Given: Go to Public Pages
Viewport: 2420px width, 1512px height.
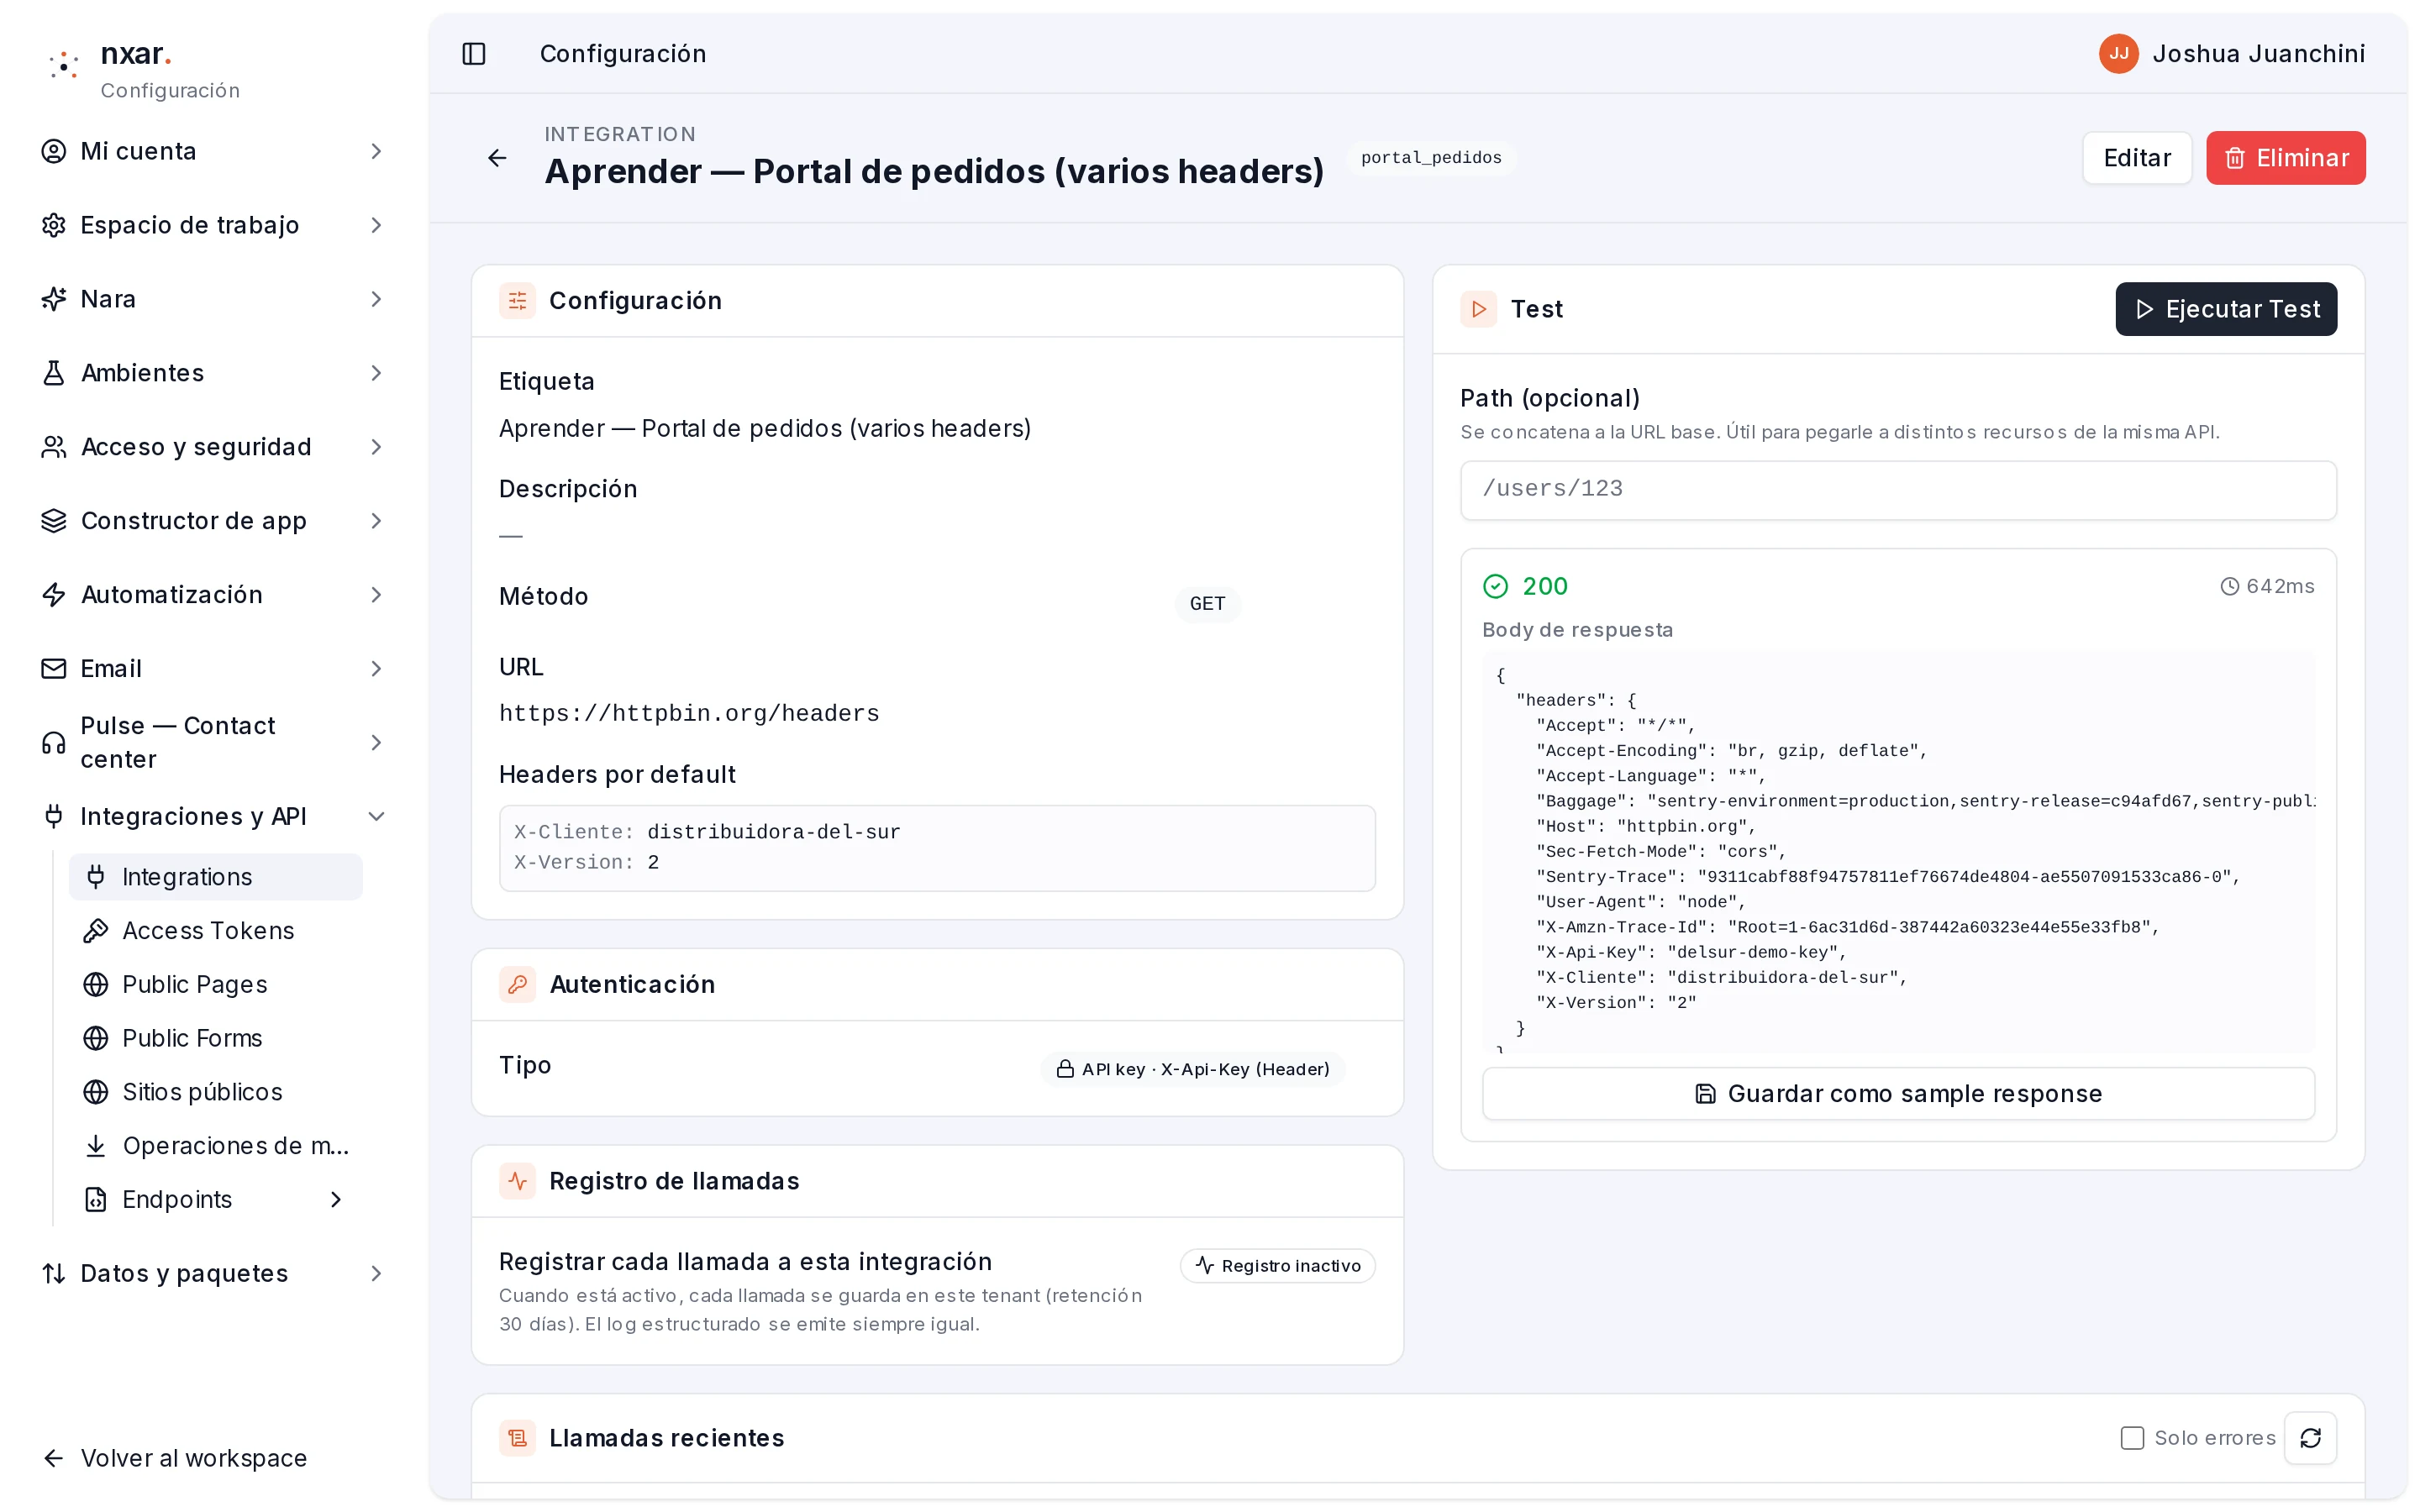Looking at the screenshot, I should tap(216, 985).
